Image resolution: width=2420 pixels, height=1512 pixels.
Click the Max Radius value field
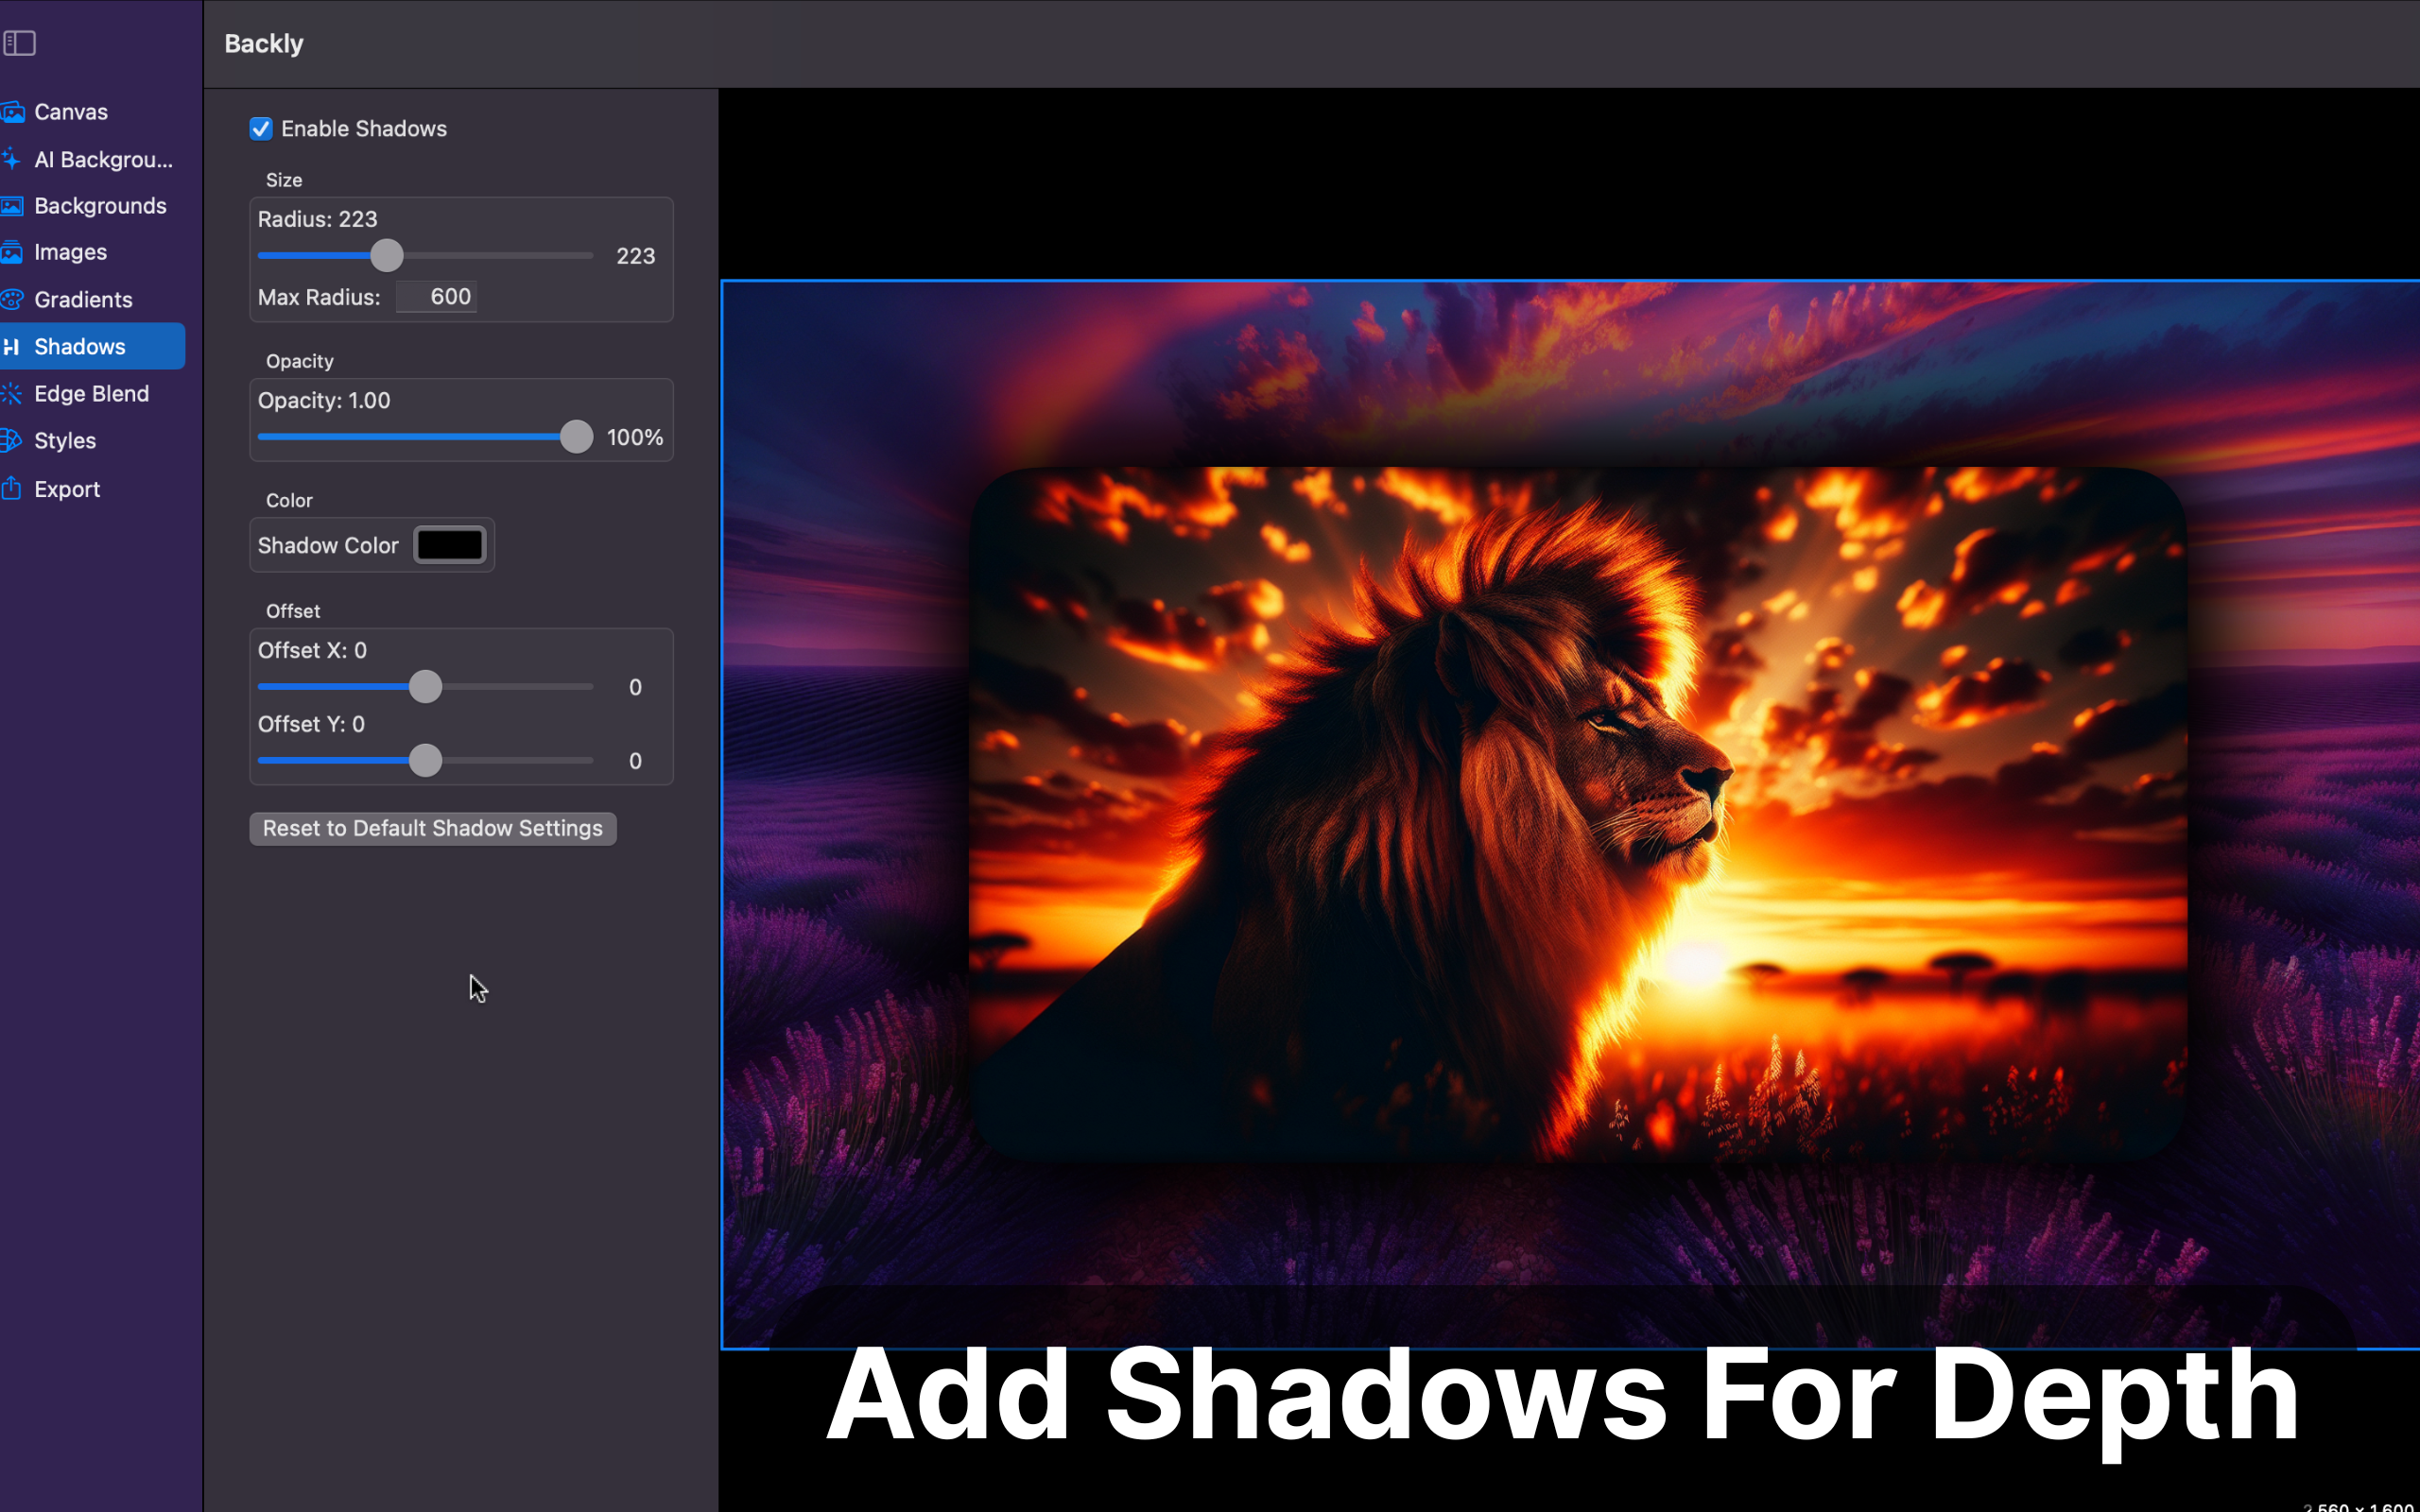click(x=436, y=296)
